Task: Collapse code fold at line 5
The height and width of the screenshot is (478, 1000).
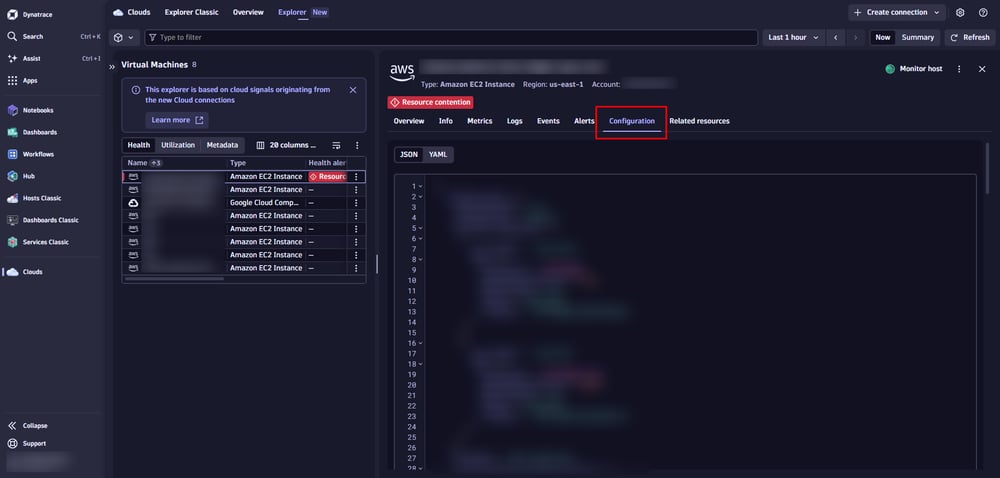Action: pyautogui.click(x=420, y=228)
